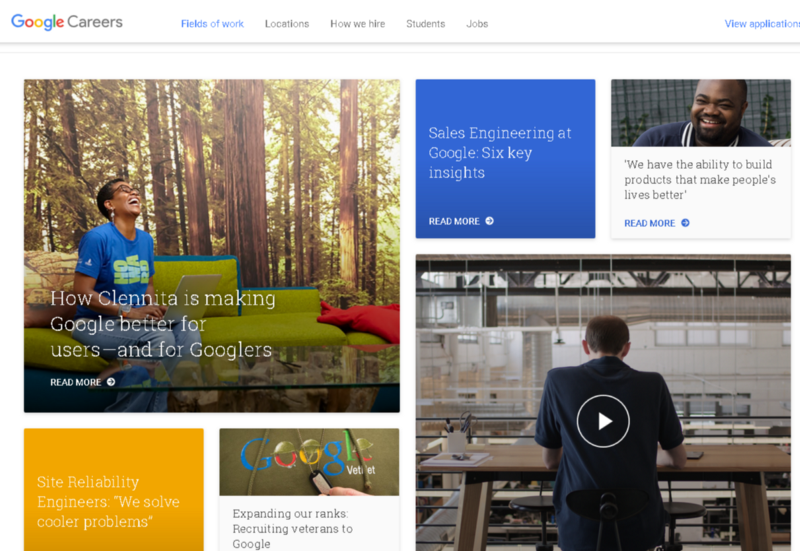Click Google VetNet image thumbnail
800x551 pixels.
click(x=309, y=462)
